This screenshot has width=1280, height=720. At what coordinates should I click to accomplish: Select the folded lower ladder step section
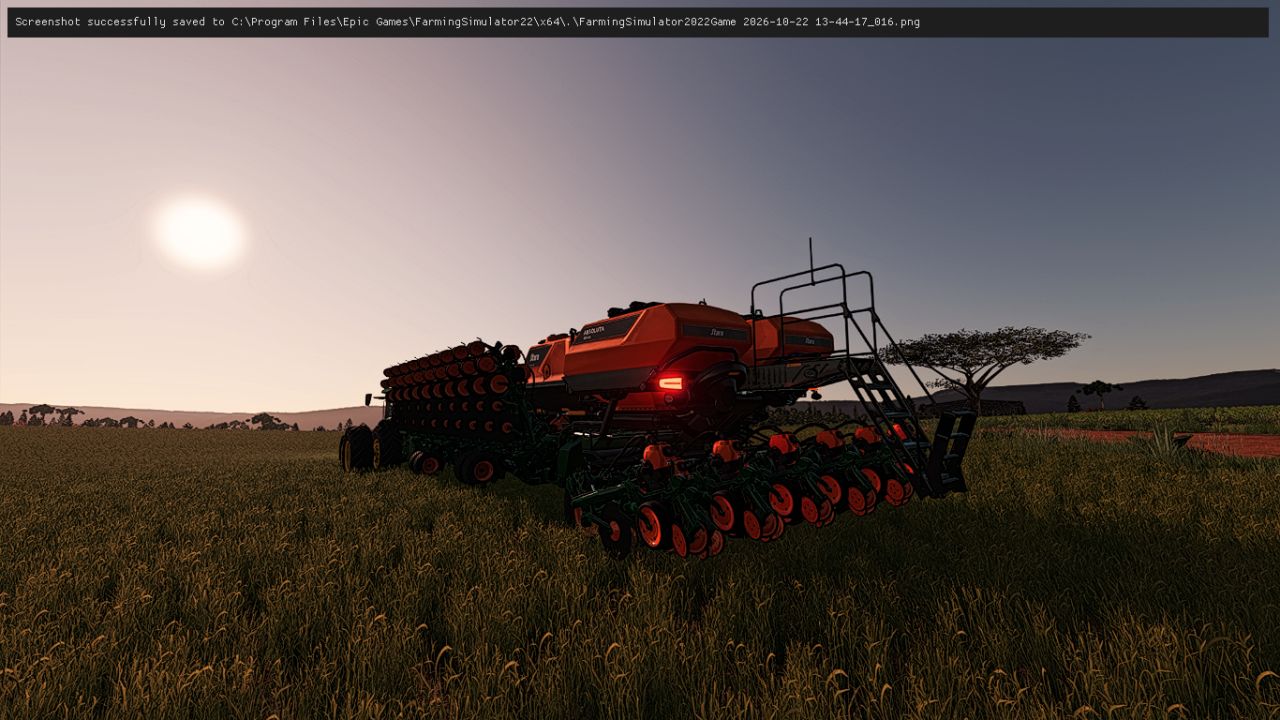pyautogui.click(x=952, y=452)
